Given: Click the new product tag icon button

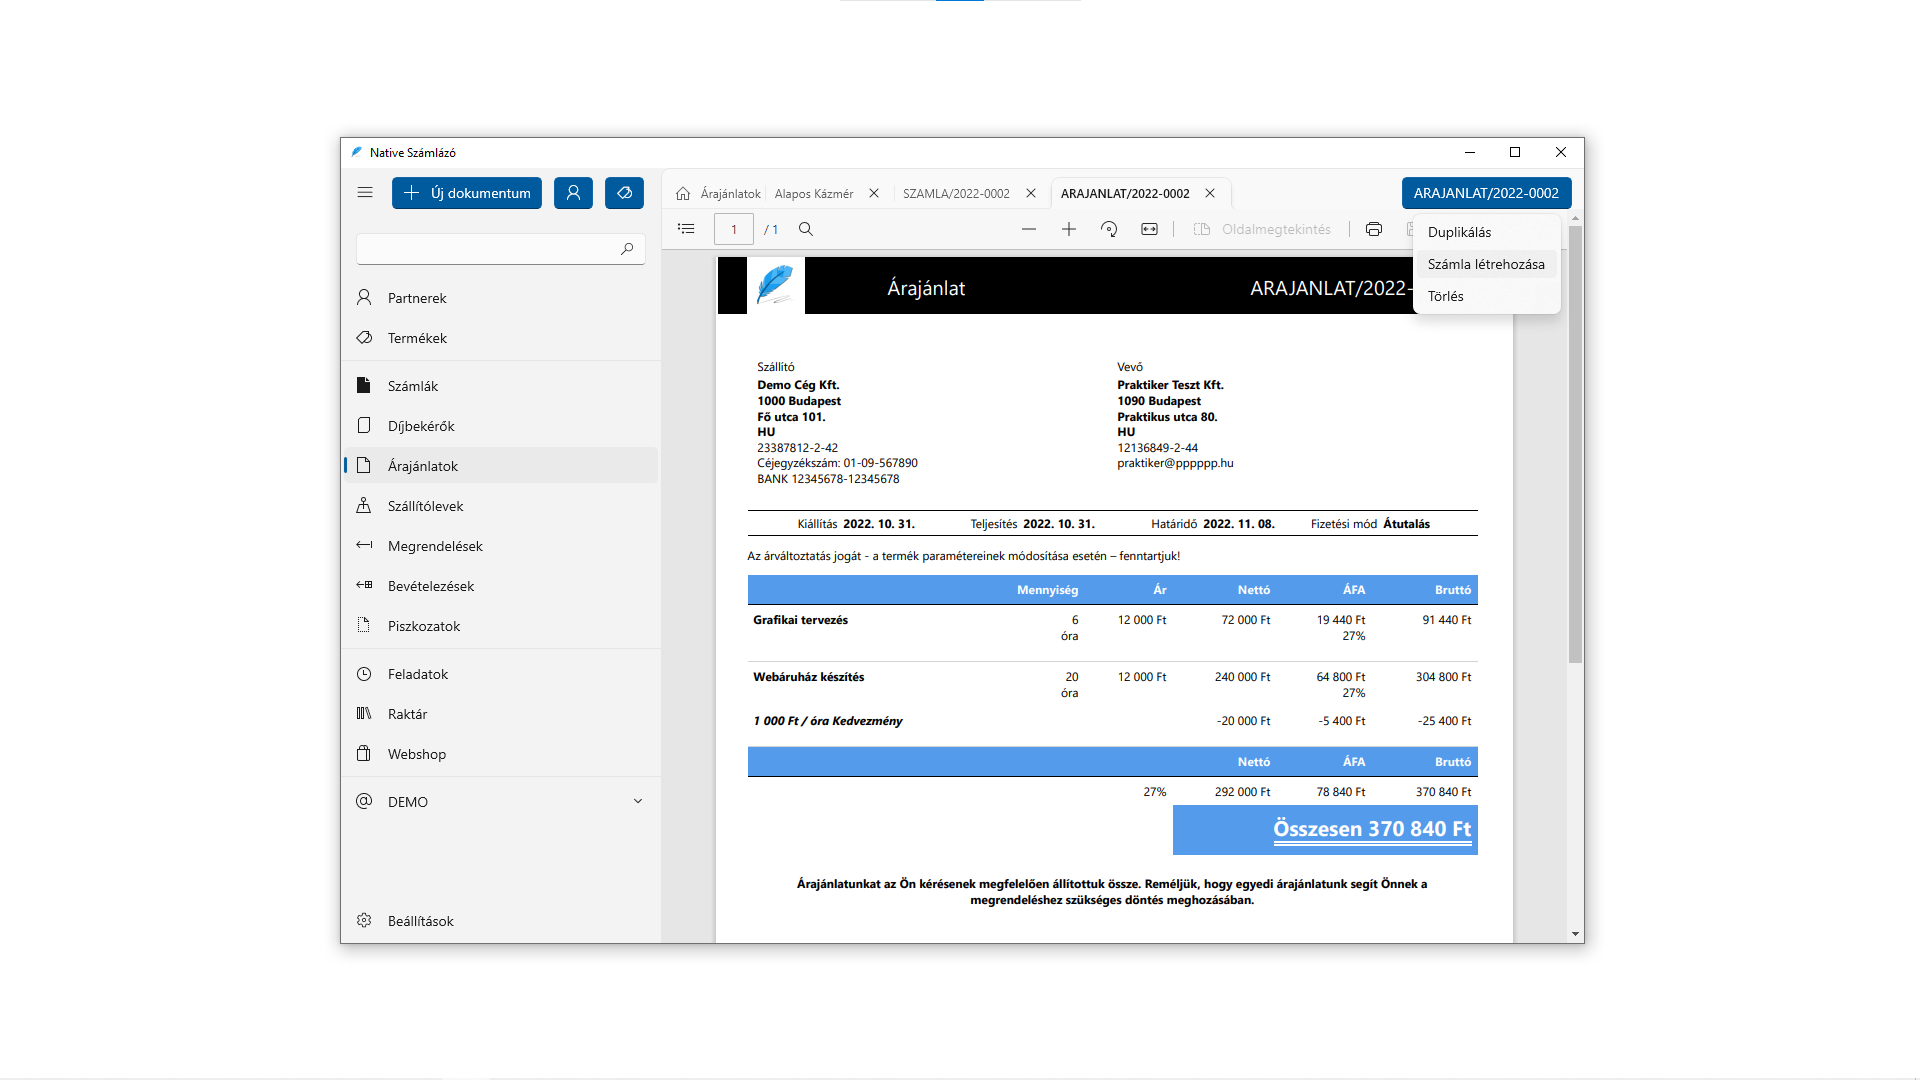Looking at the screenshot, I should [x=624, y=193].
